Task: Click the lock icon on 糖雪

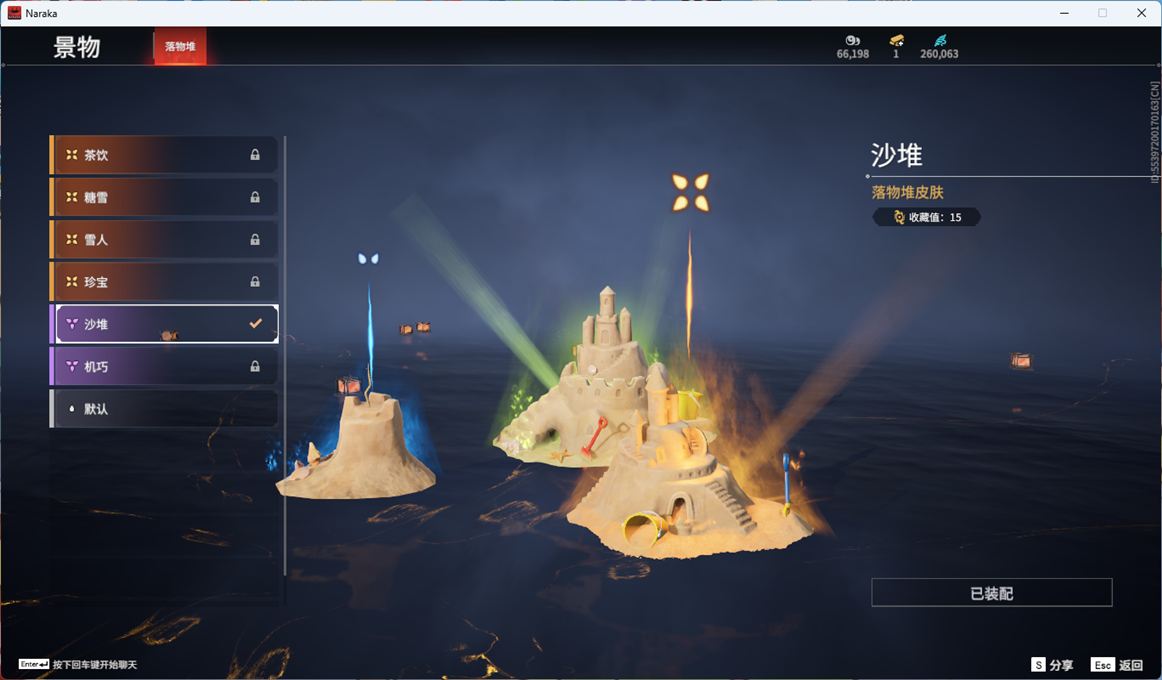Action: [x=255, y=197]
